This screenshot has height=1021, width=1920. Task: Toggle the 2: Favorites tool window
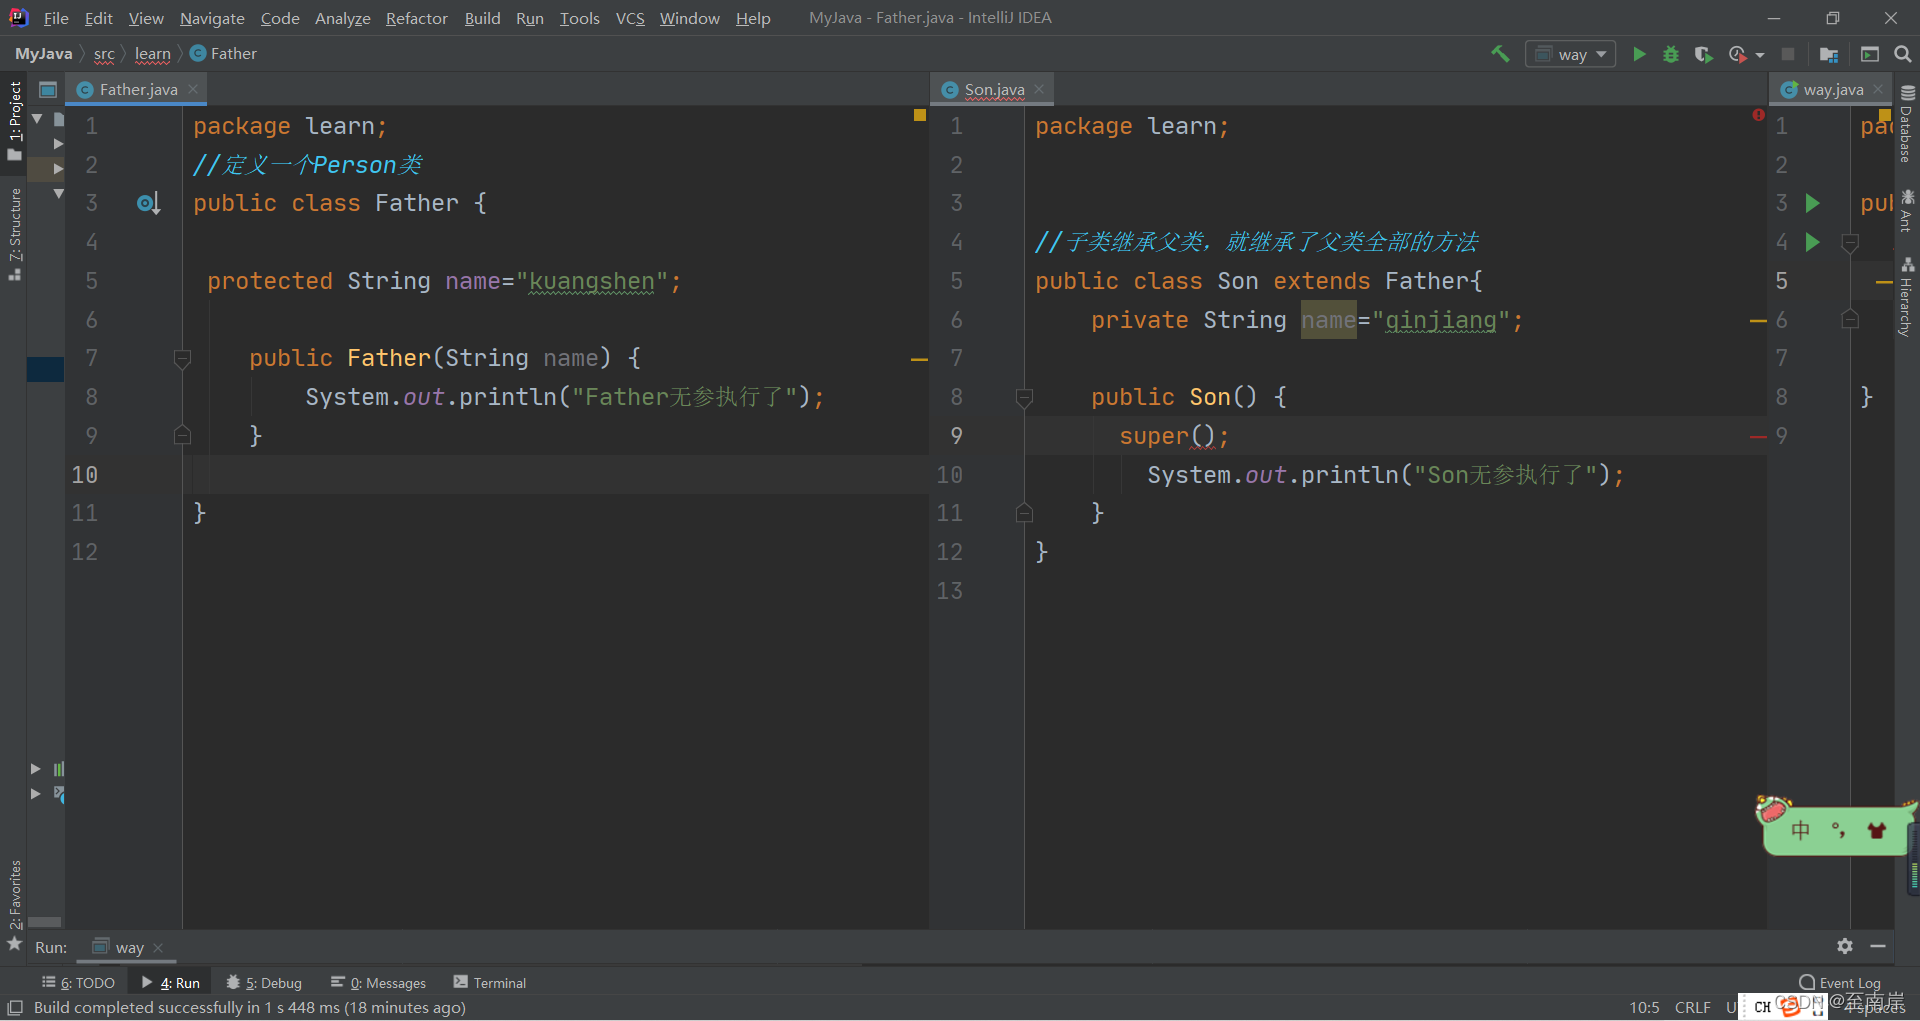click(14, 905)
